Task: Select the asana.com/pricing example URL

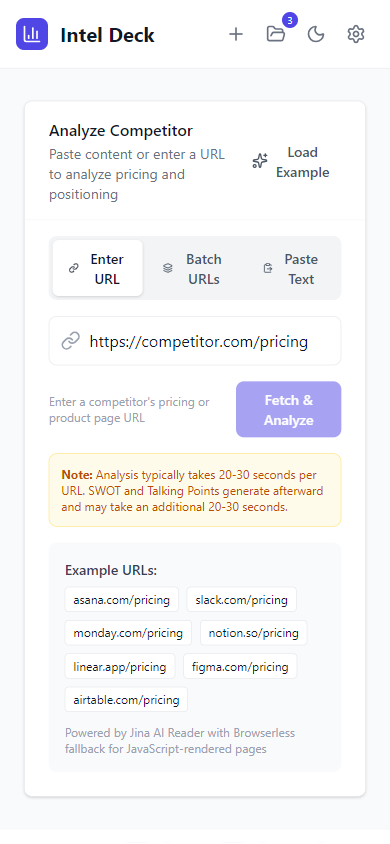Action: [x=122, y=599]
